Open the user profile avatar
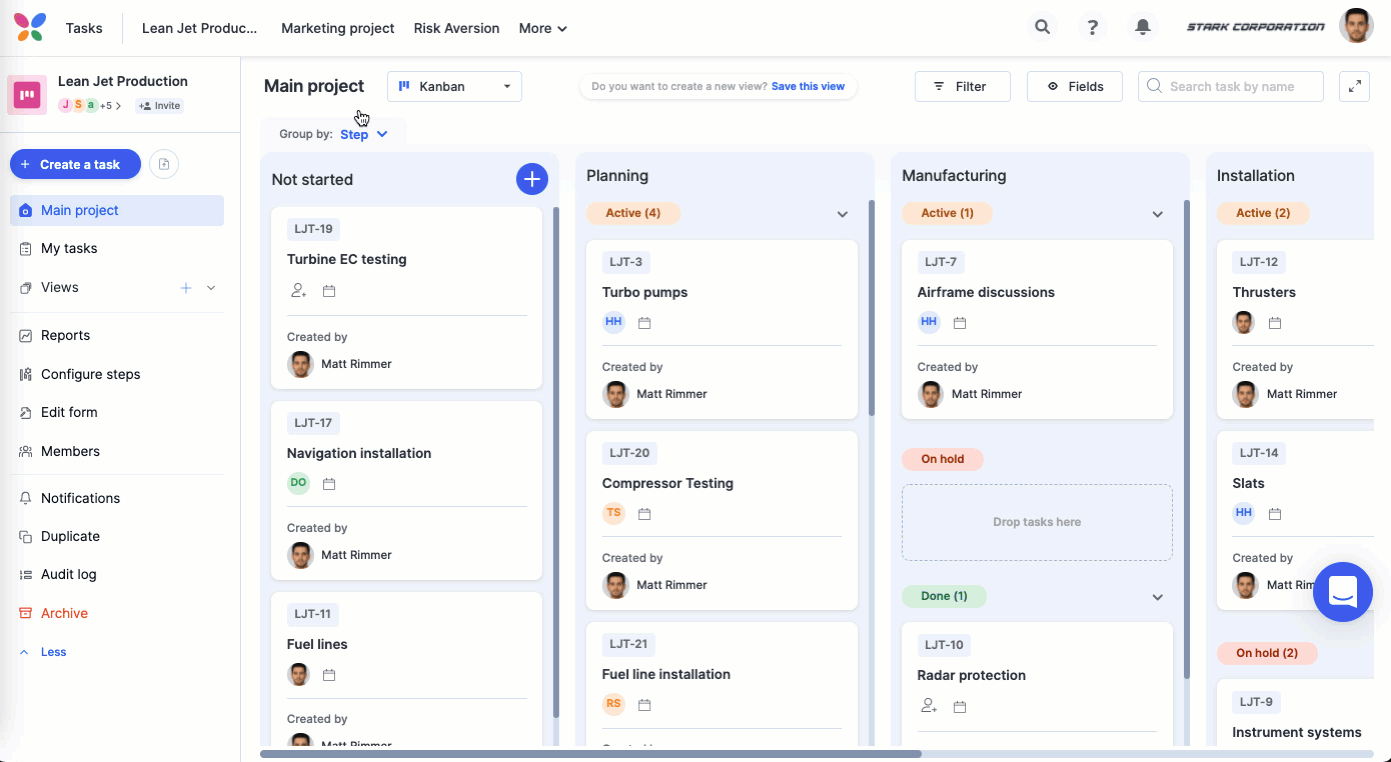 tap(1356, 26)
